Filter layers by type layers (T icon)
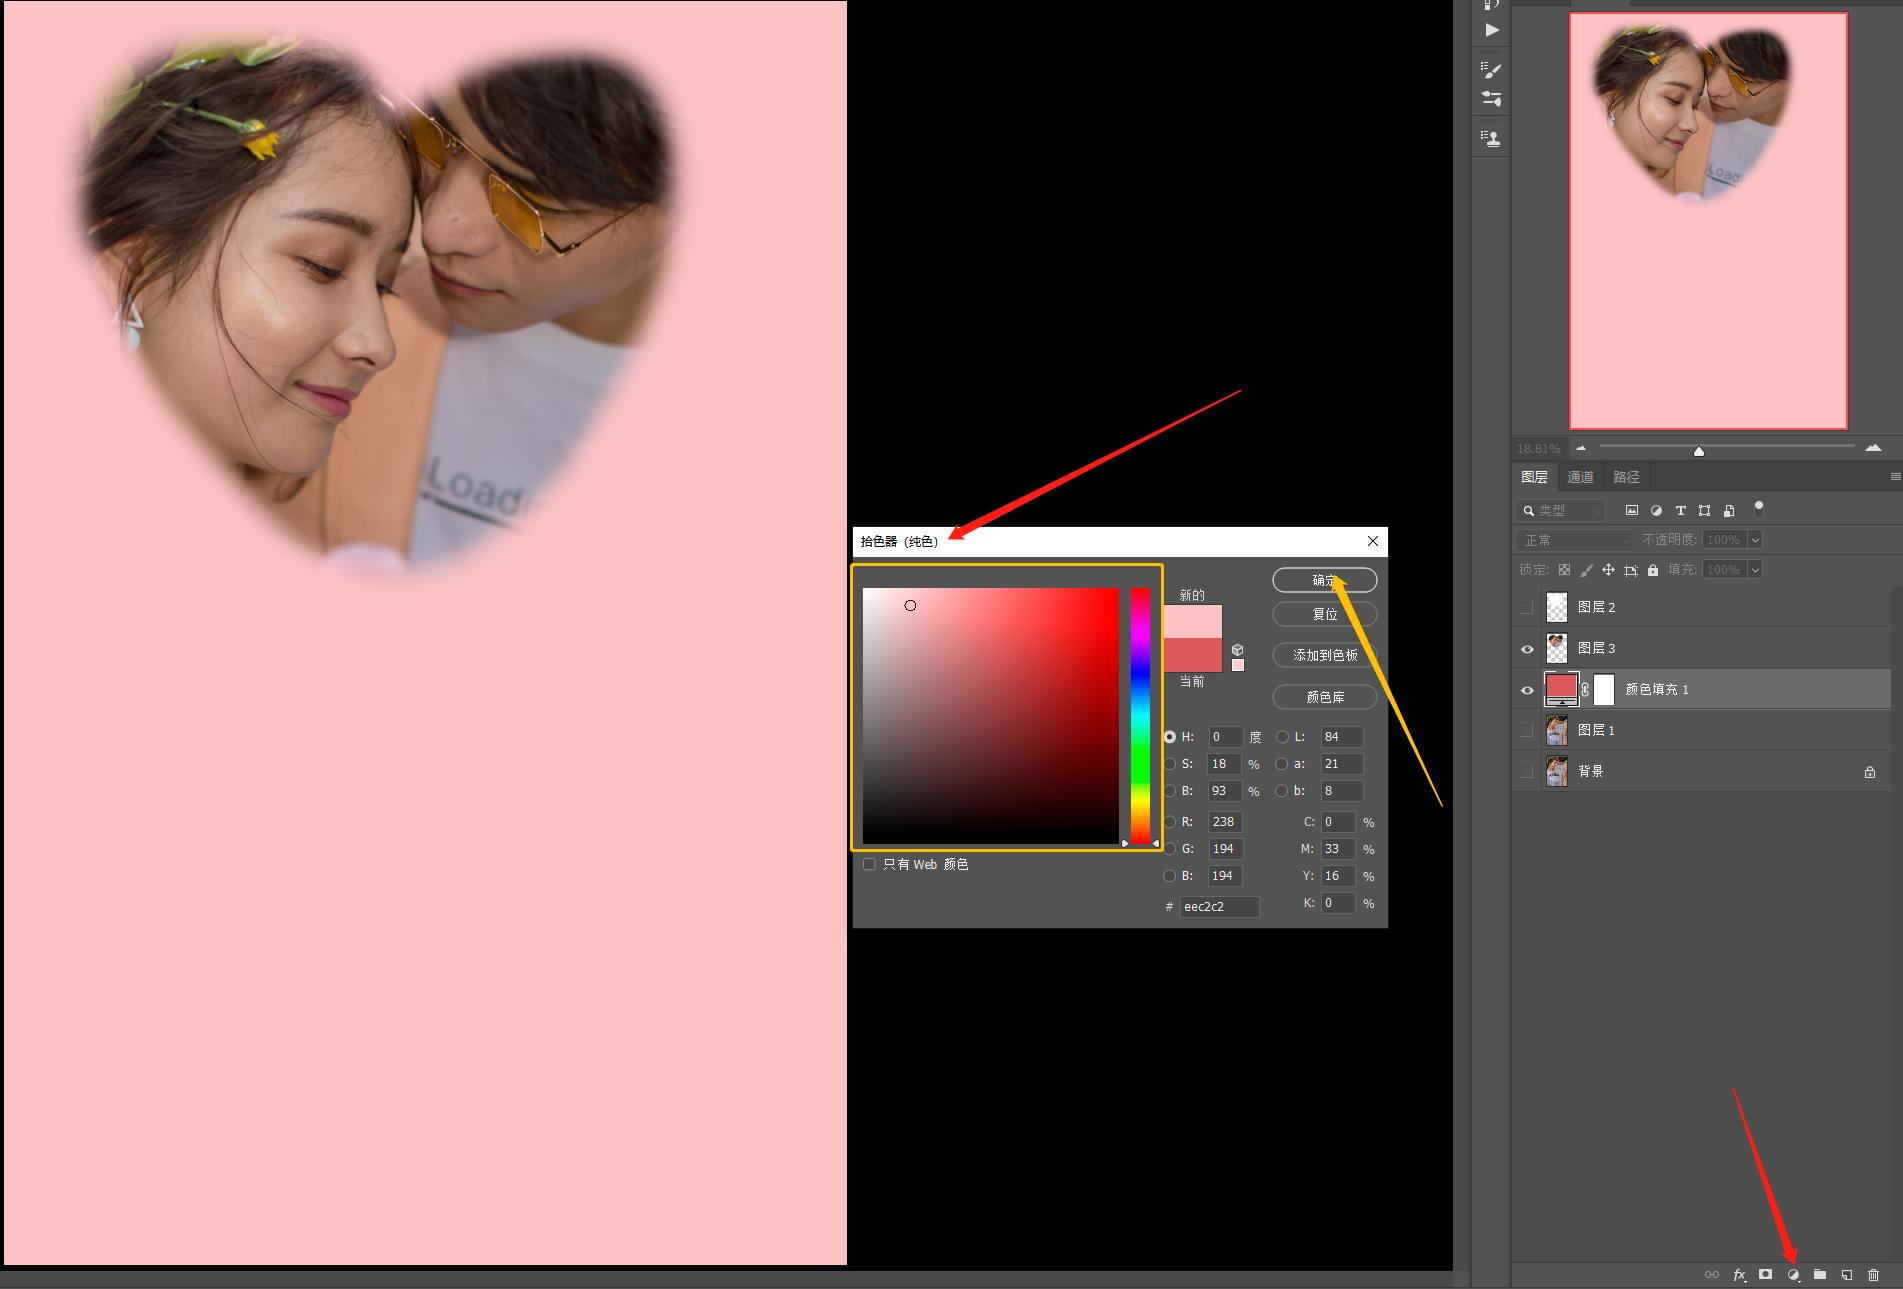 pos(1680,511)
